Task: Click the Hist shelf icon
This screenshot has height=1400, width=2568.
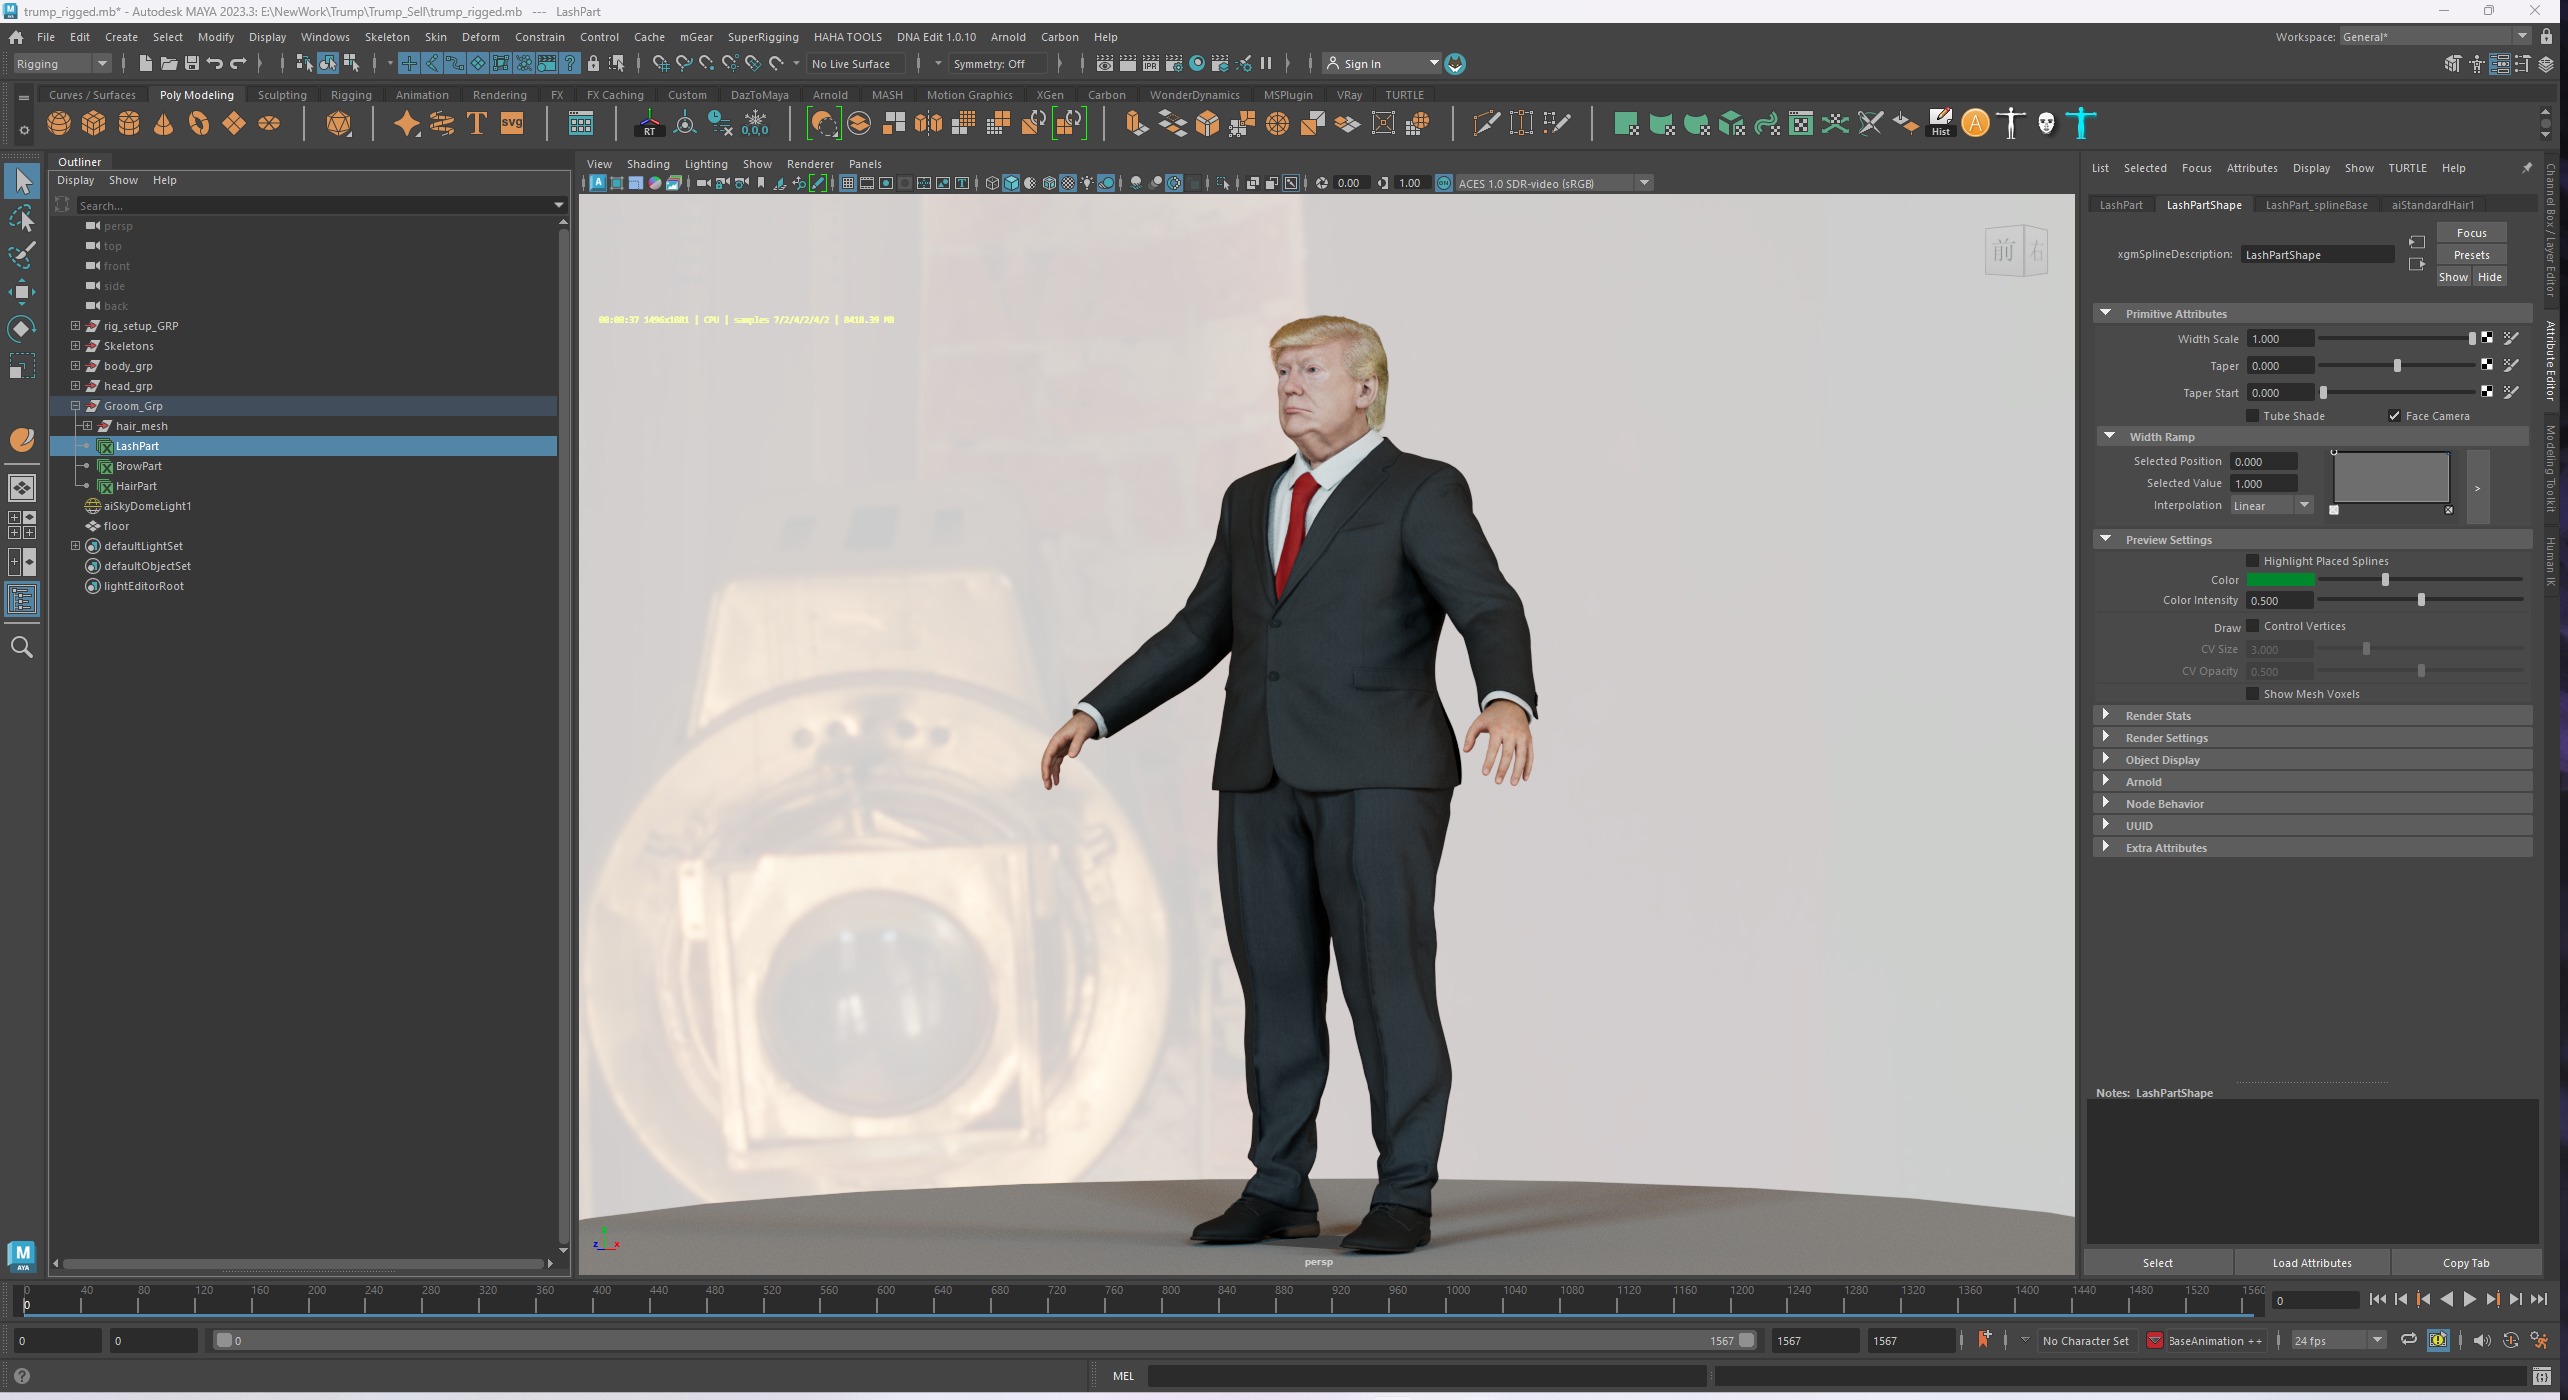Action: tap(1940, 124)
